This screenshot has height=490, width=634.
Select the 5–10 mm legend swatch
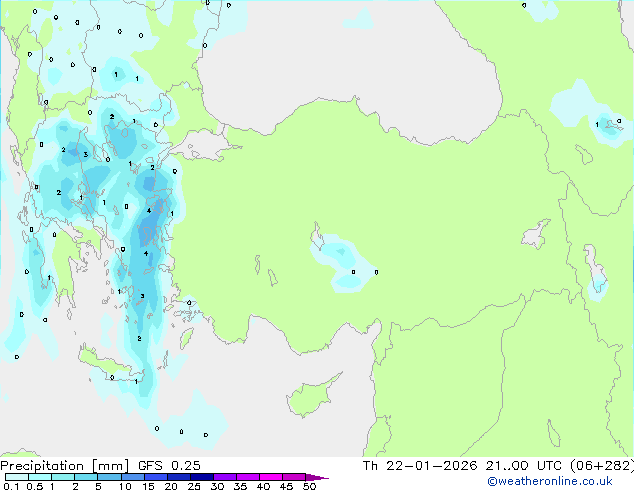(x=109, y=477)
